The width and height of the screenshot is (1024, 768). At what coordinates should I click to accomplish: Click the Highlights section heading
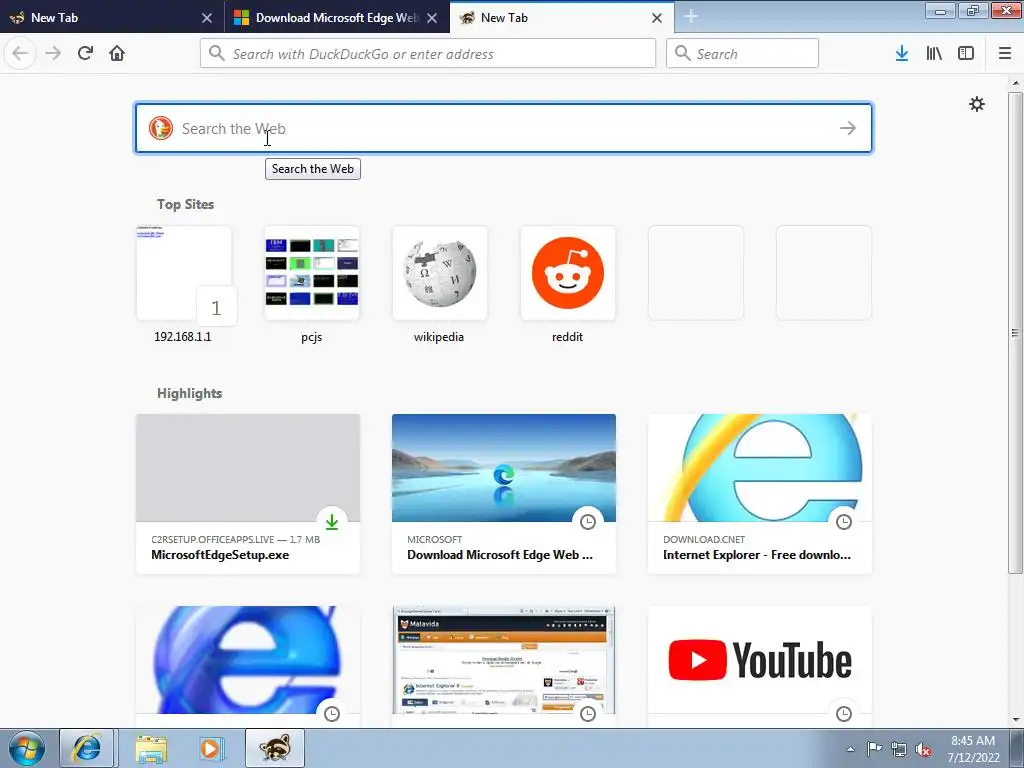(189, 393)
